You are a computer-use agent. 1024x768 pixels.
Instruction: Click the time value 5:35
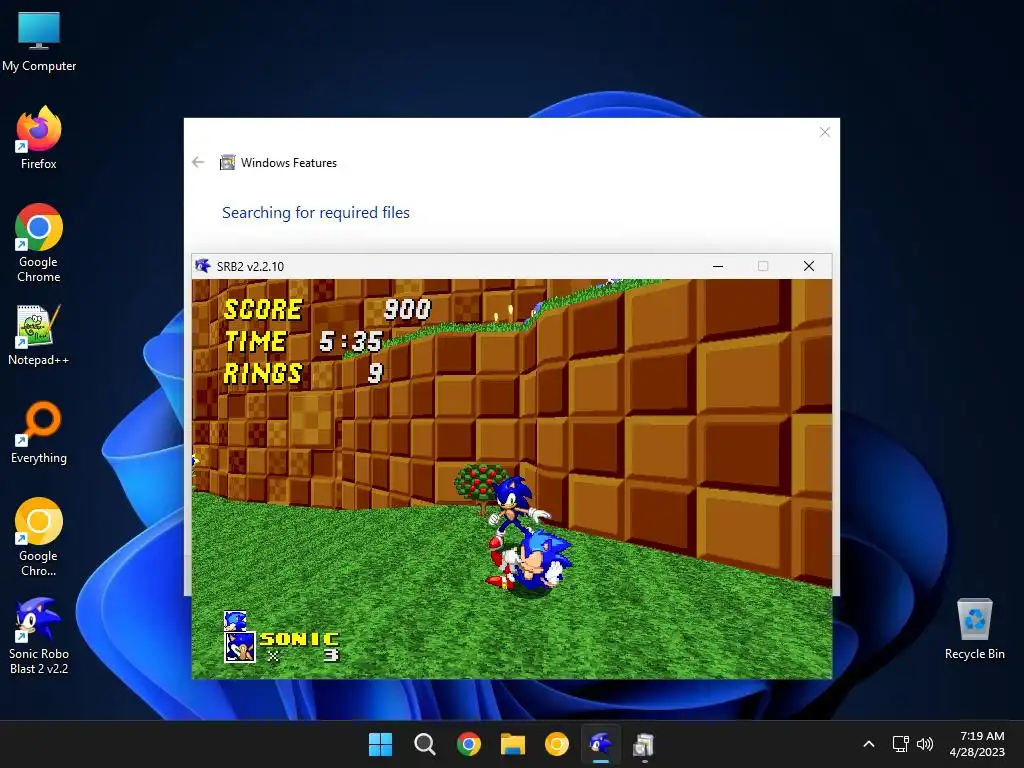coord(351,342)
